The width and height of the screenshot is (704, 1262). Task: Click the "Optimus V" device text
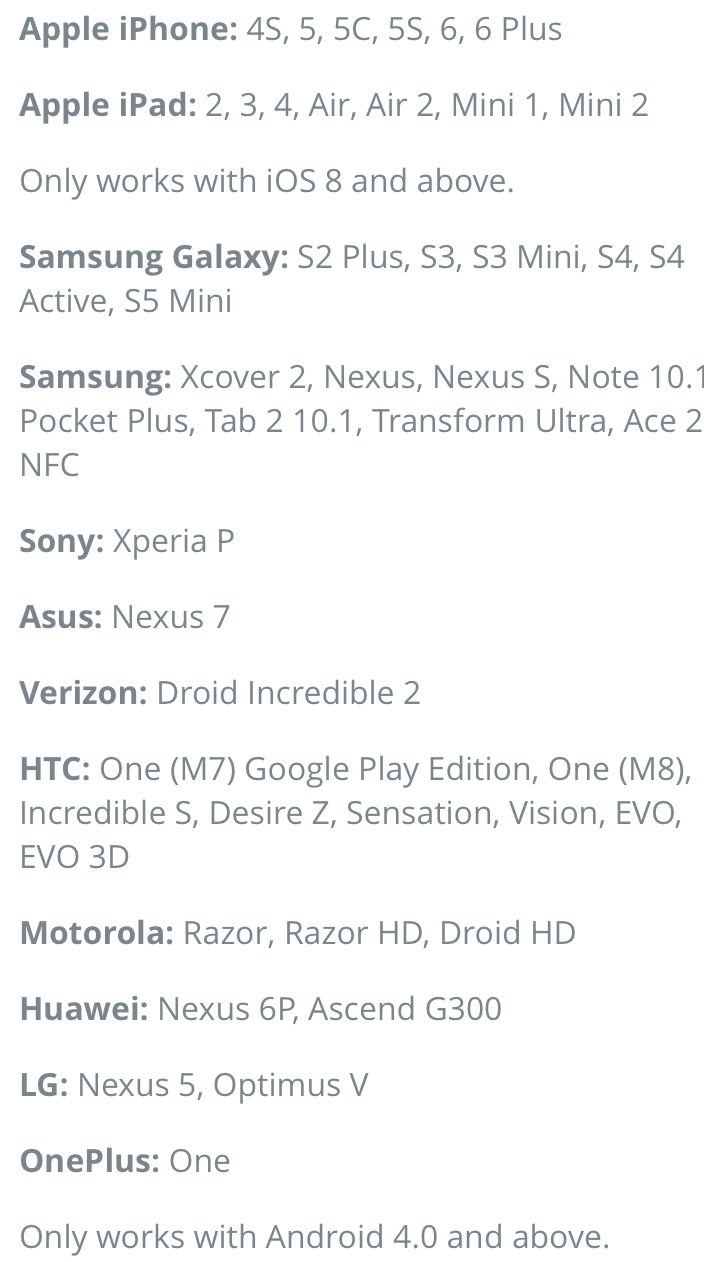click(x=290, y=1085)
